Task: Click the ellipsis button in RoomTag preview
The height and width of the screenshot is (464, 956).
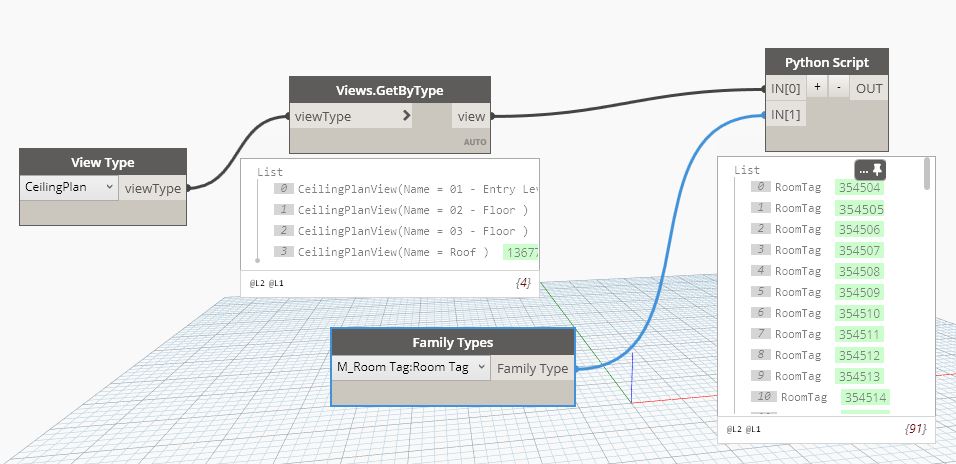Action: (x=864, y=171)
